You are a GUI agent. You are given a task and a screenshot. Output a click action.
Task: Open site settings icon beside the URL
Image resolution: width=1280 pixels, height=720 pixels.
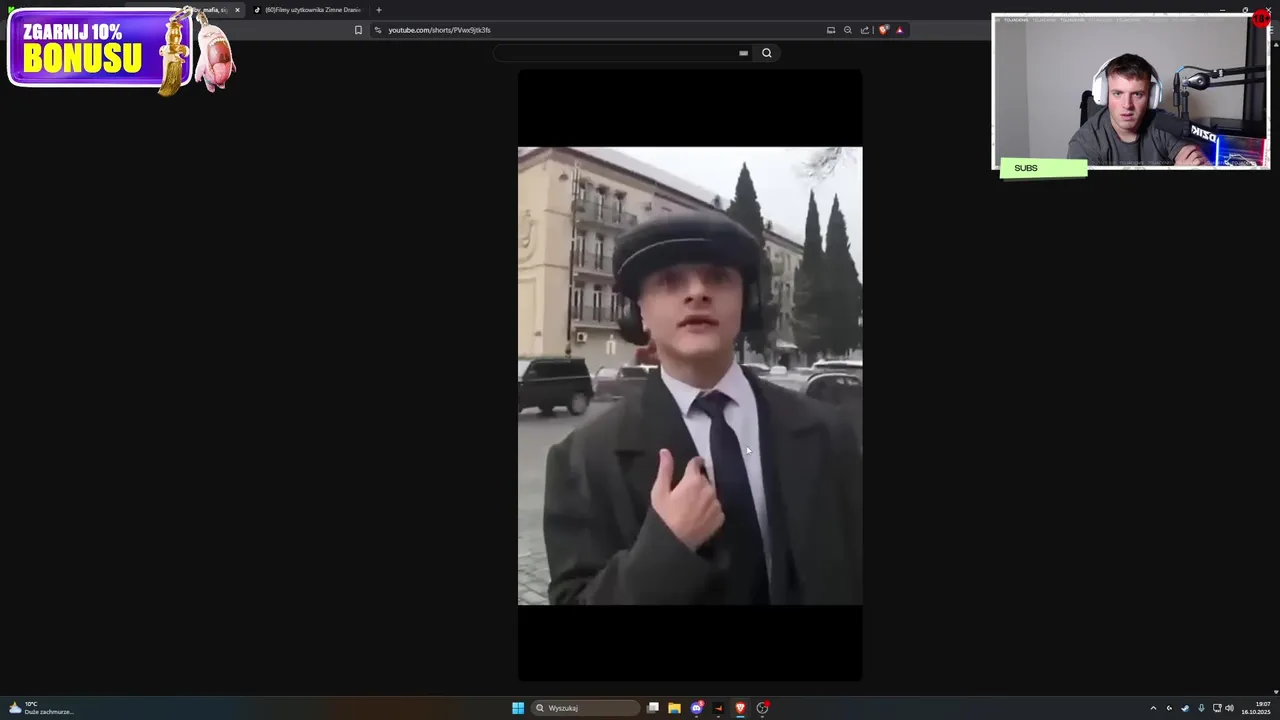point(378,30)
